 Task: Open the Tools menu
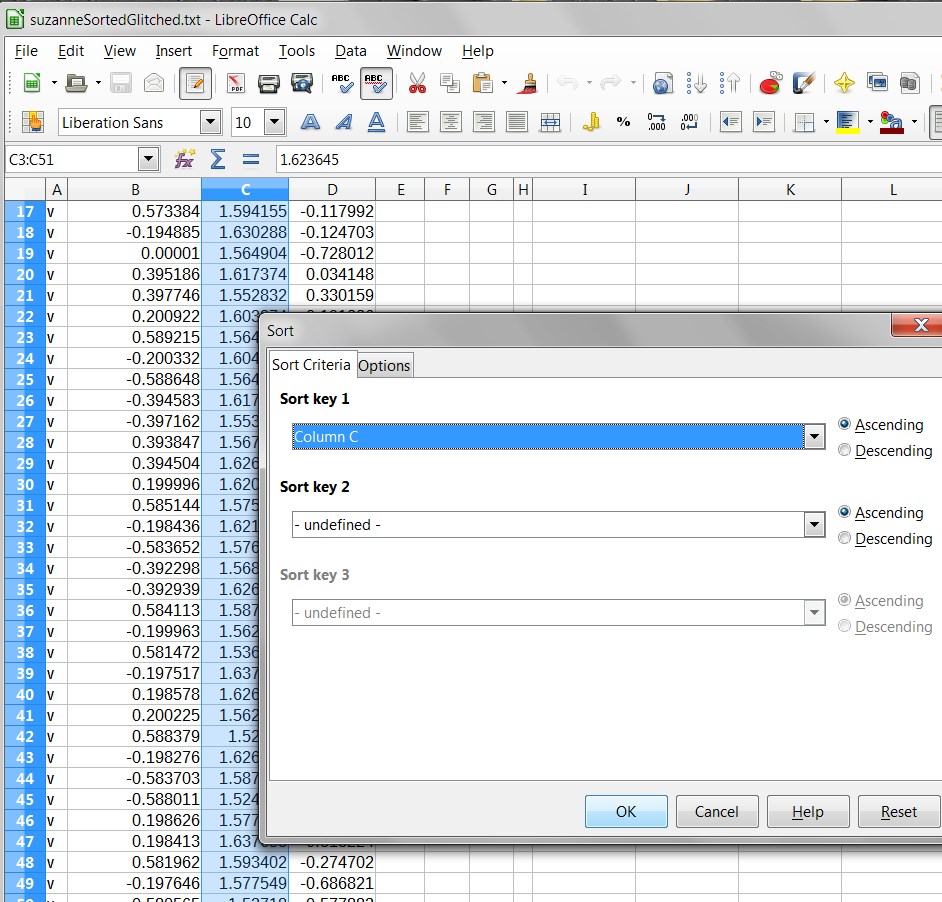(297, 51)
